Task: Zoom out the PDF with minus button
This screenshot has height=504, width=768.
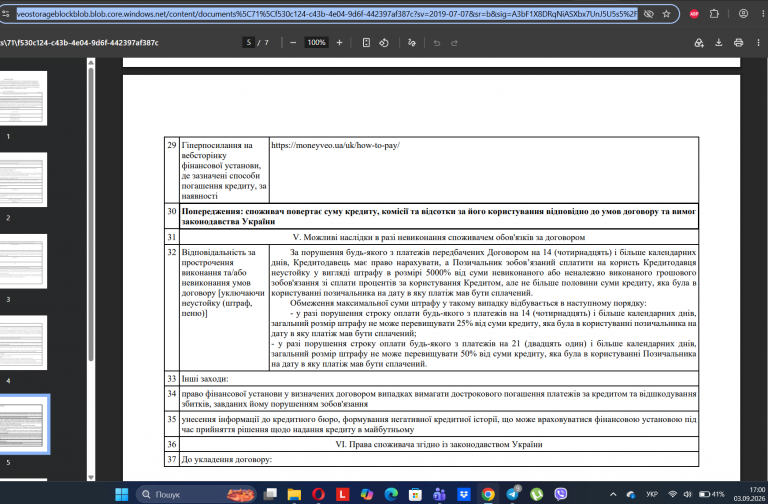Action: pyautogui.click(x=293, y=43)
